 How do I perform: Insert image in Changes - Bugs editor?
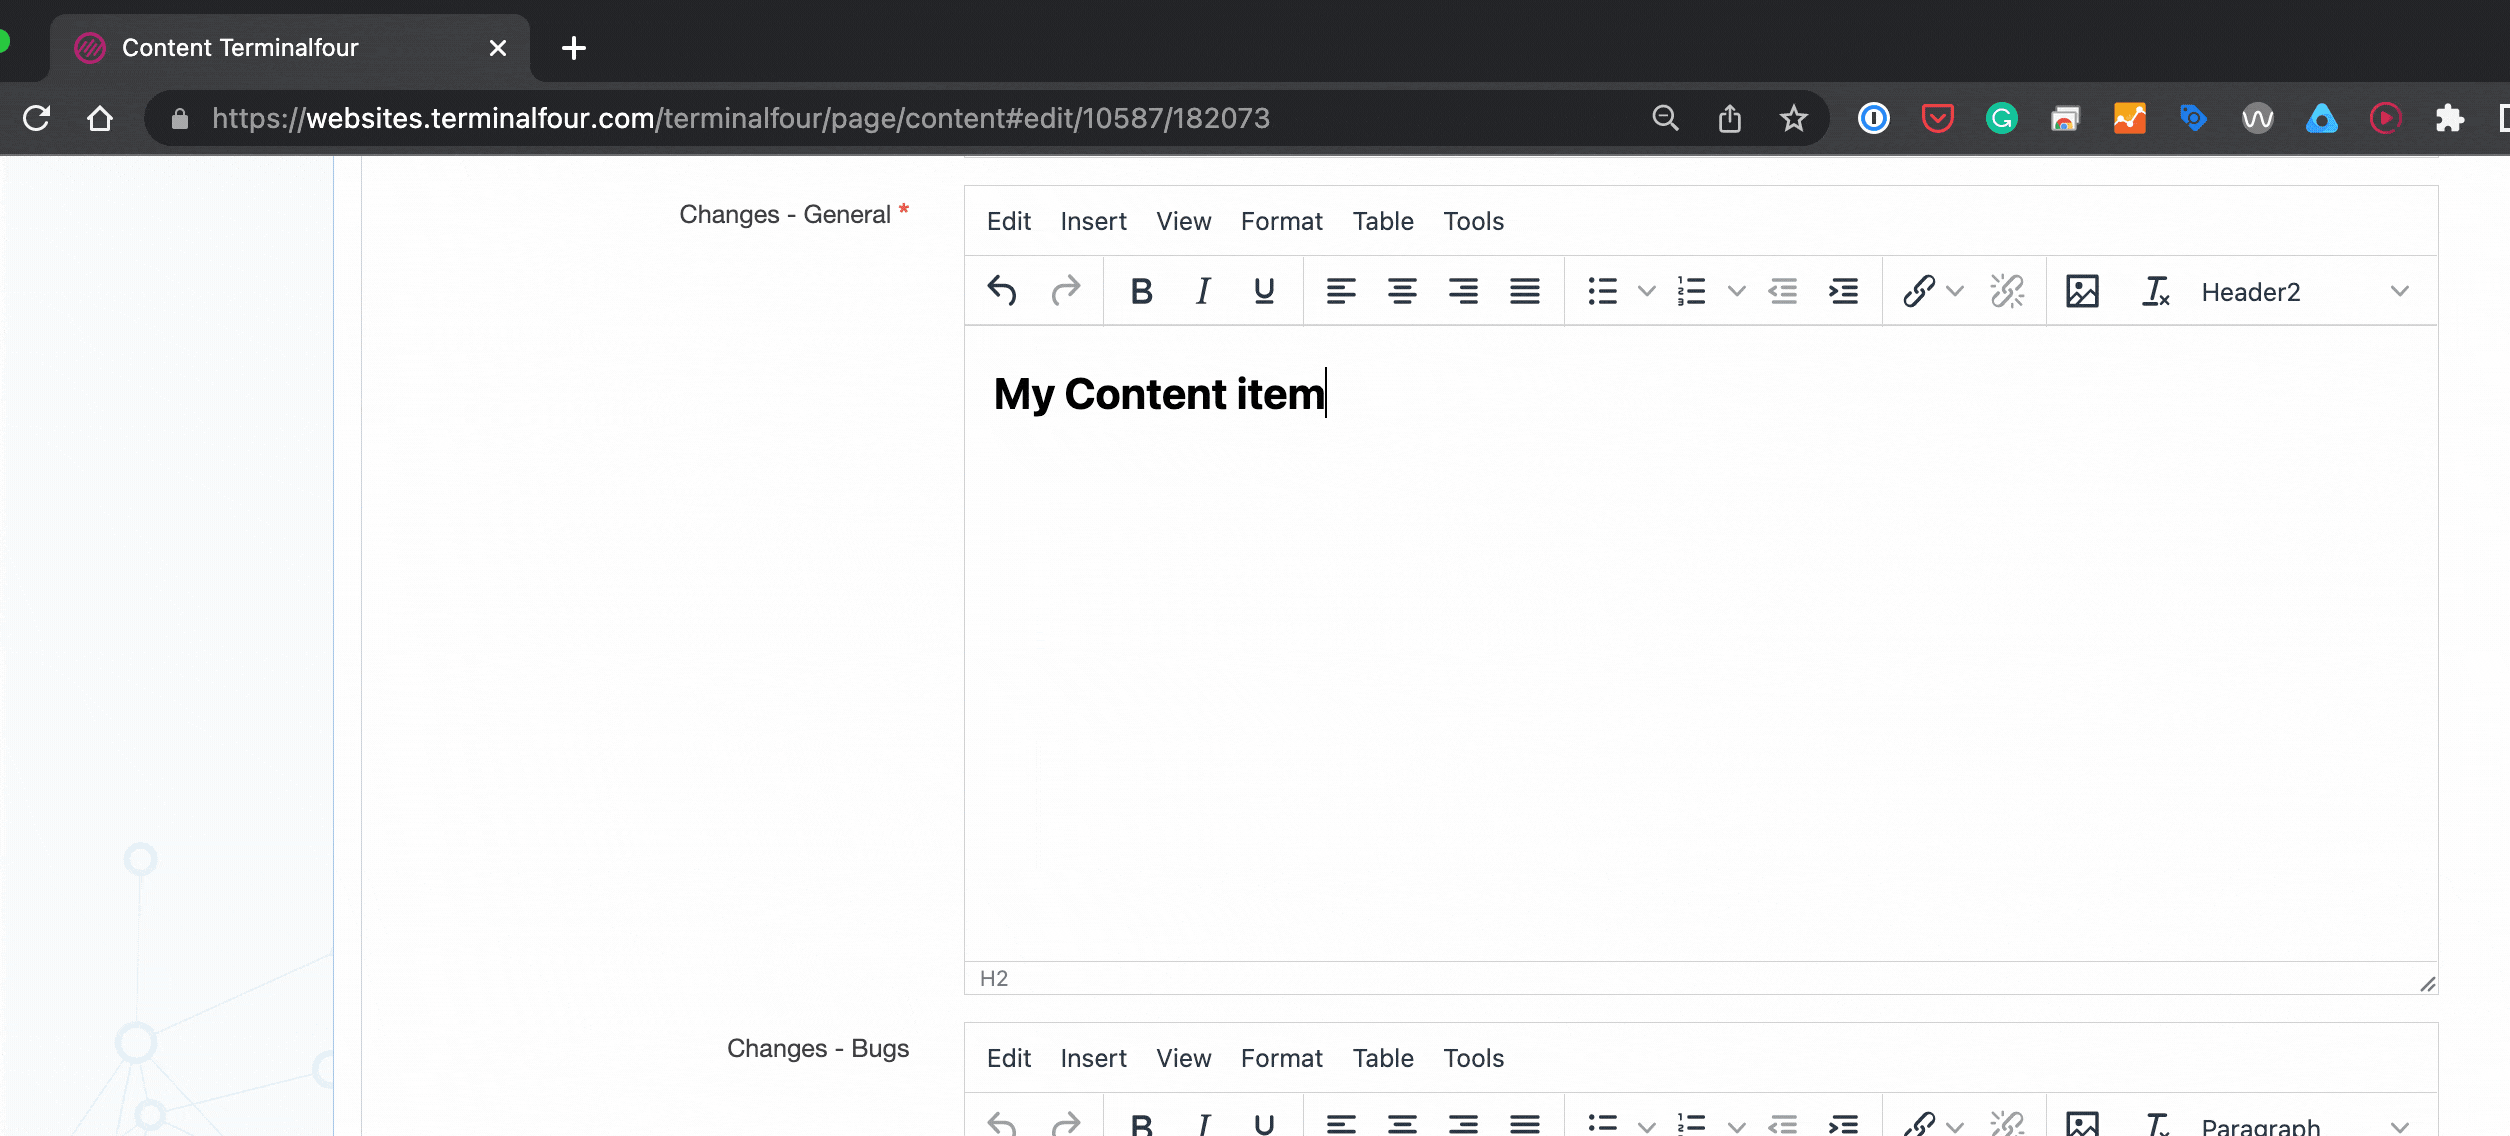coord(2082,1124)
